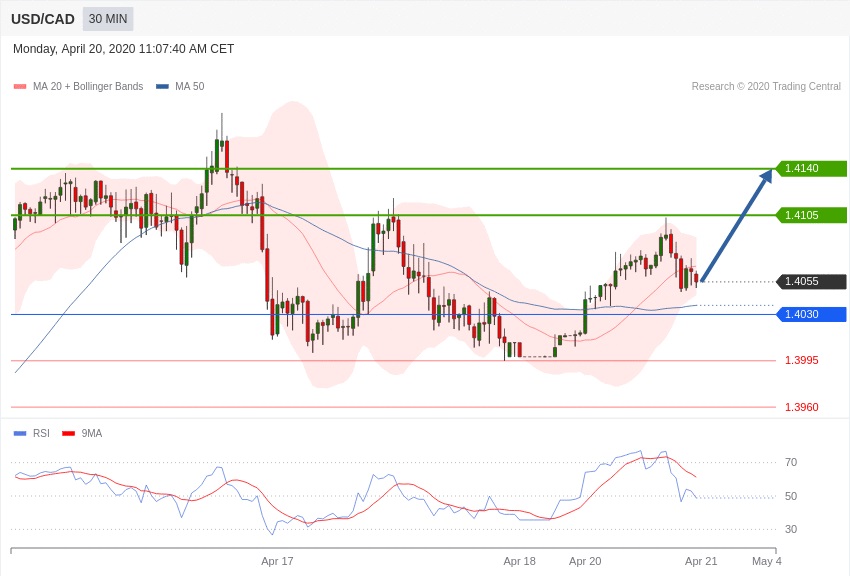Click 'Research © 2020 Trading Central' credit text
The width and height of the screenshot is (850, 576).
(766, 87)
